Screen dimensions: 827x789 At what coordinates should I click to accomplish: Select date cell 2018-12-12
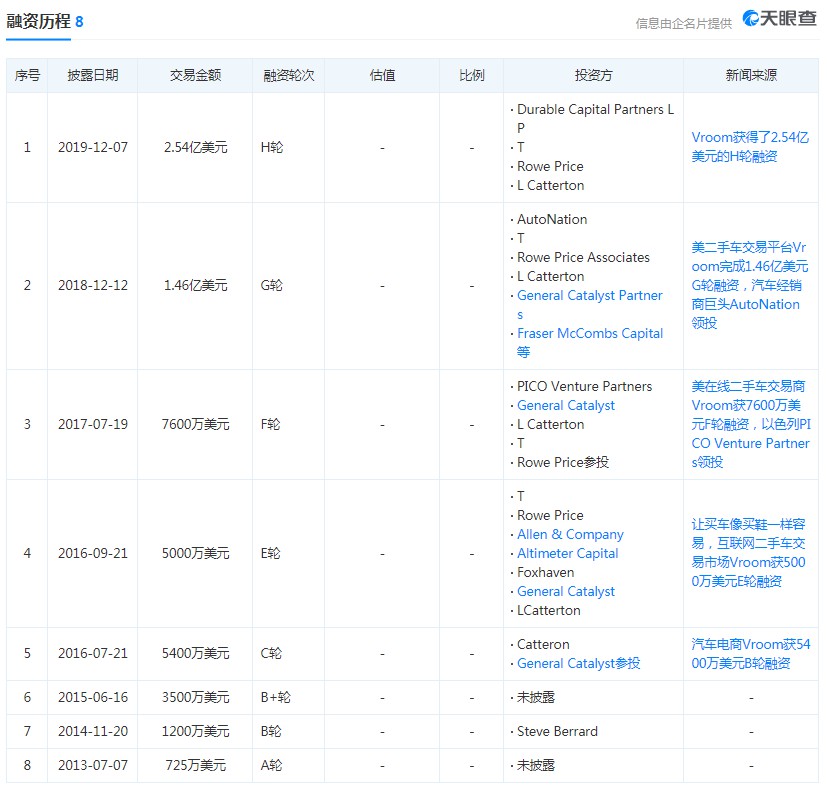[x=93, y=285]
